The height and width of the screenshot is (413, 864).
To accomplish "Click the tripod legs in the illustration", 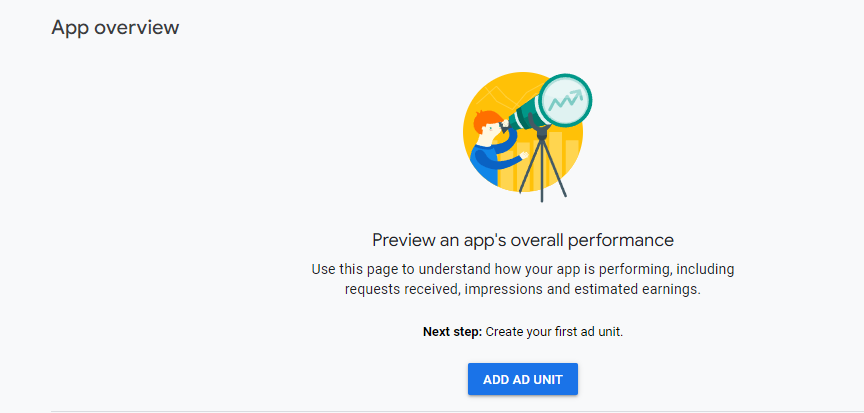I will tap(542, 169).
